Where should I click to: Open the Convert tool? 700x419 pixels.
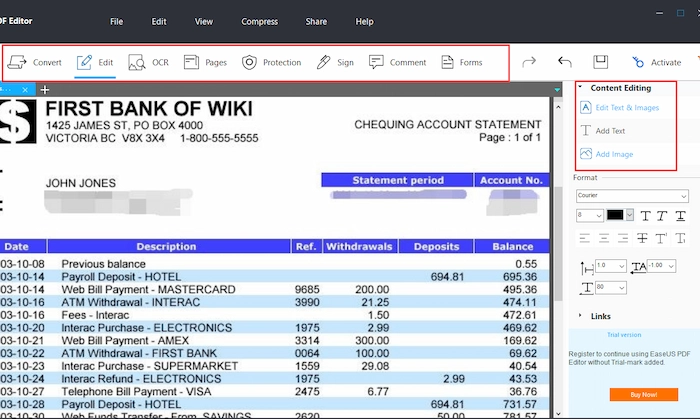(34, 62)
